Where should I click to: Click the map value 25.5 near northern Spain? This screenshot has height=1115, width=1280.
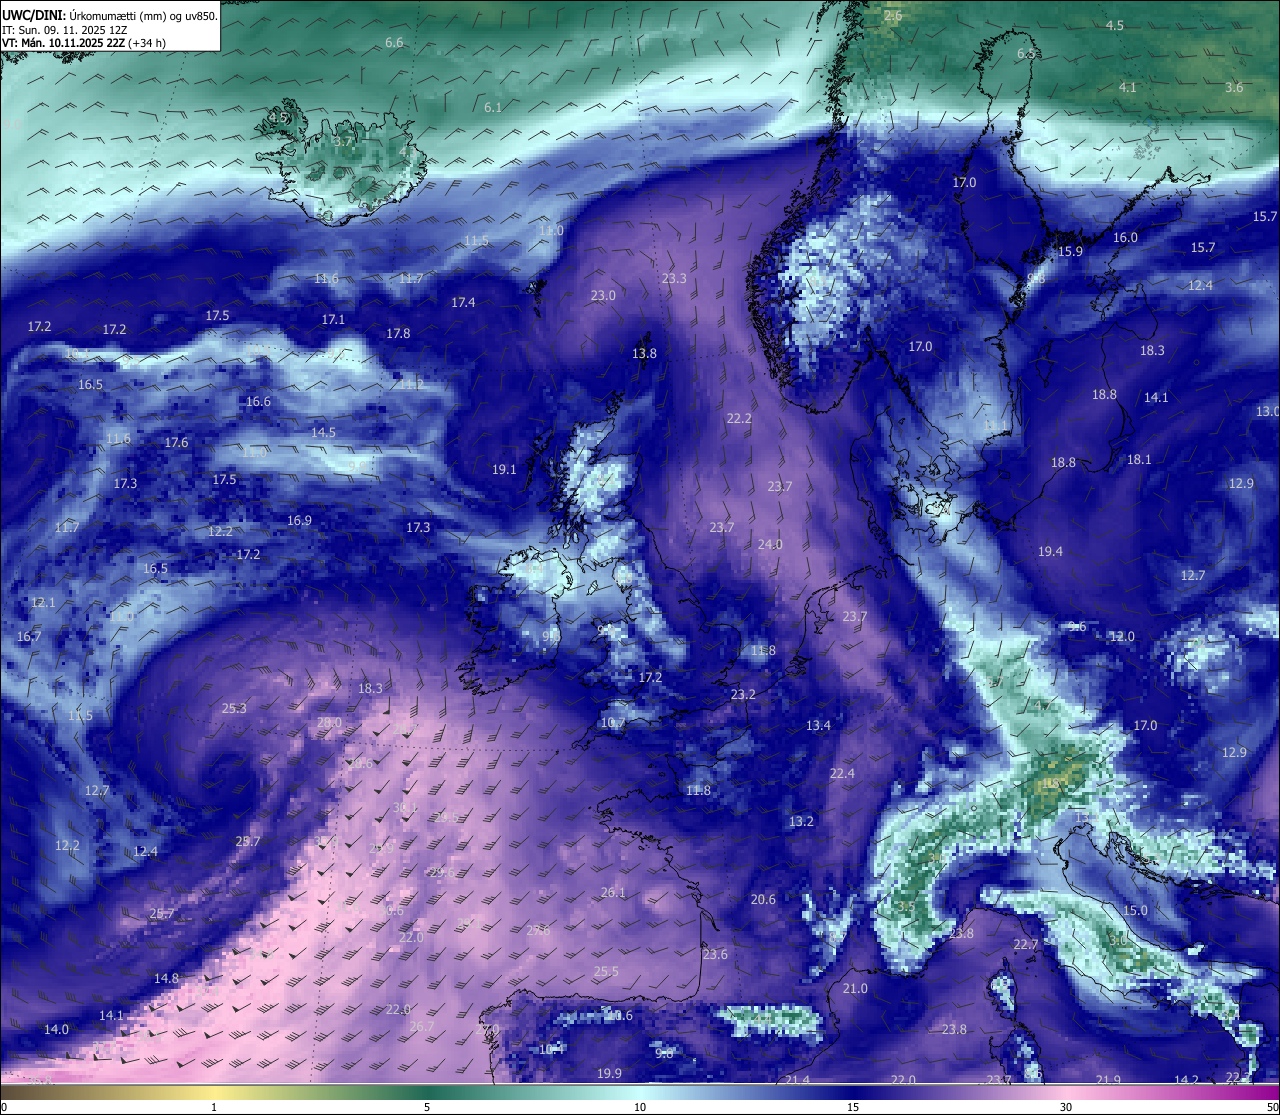point(606,972)
